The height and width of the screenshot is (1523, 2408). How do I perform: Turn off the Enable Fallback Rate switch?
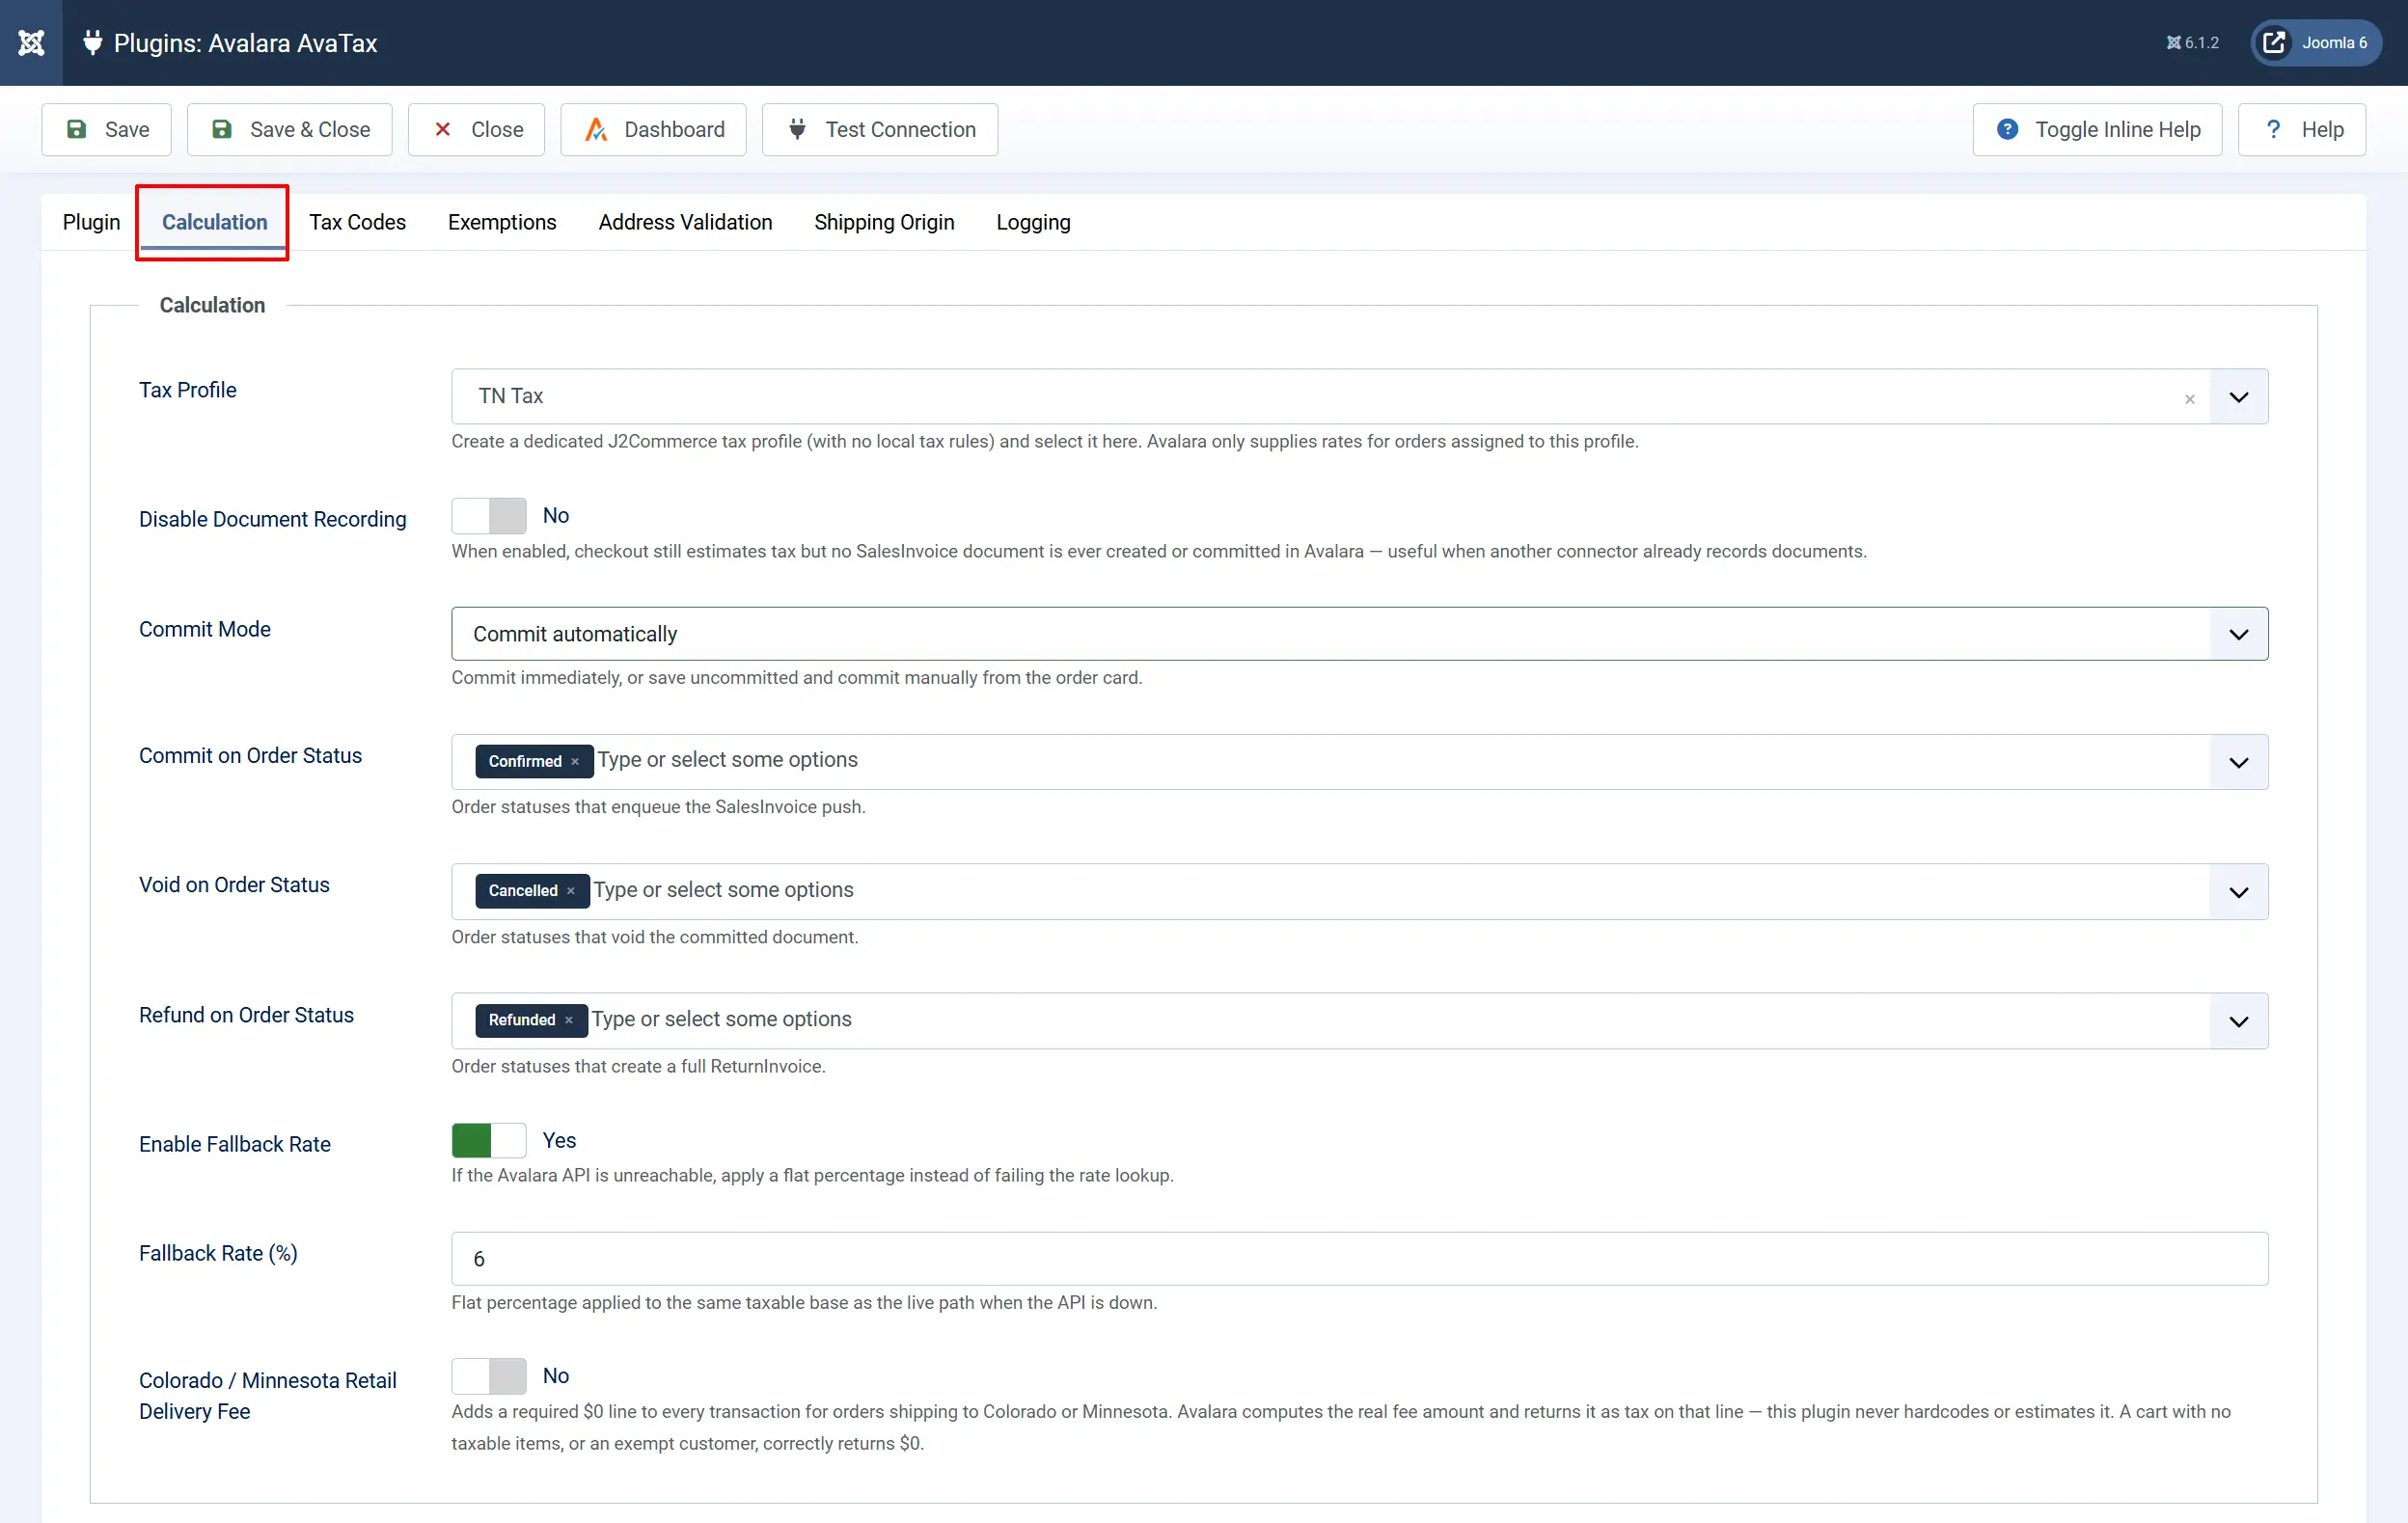click(x=489, y=1141)
